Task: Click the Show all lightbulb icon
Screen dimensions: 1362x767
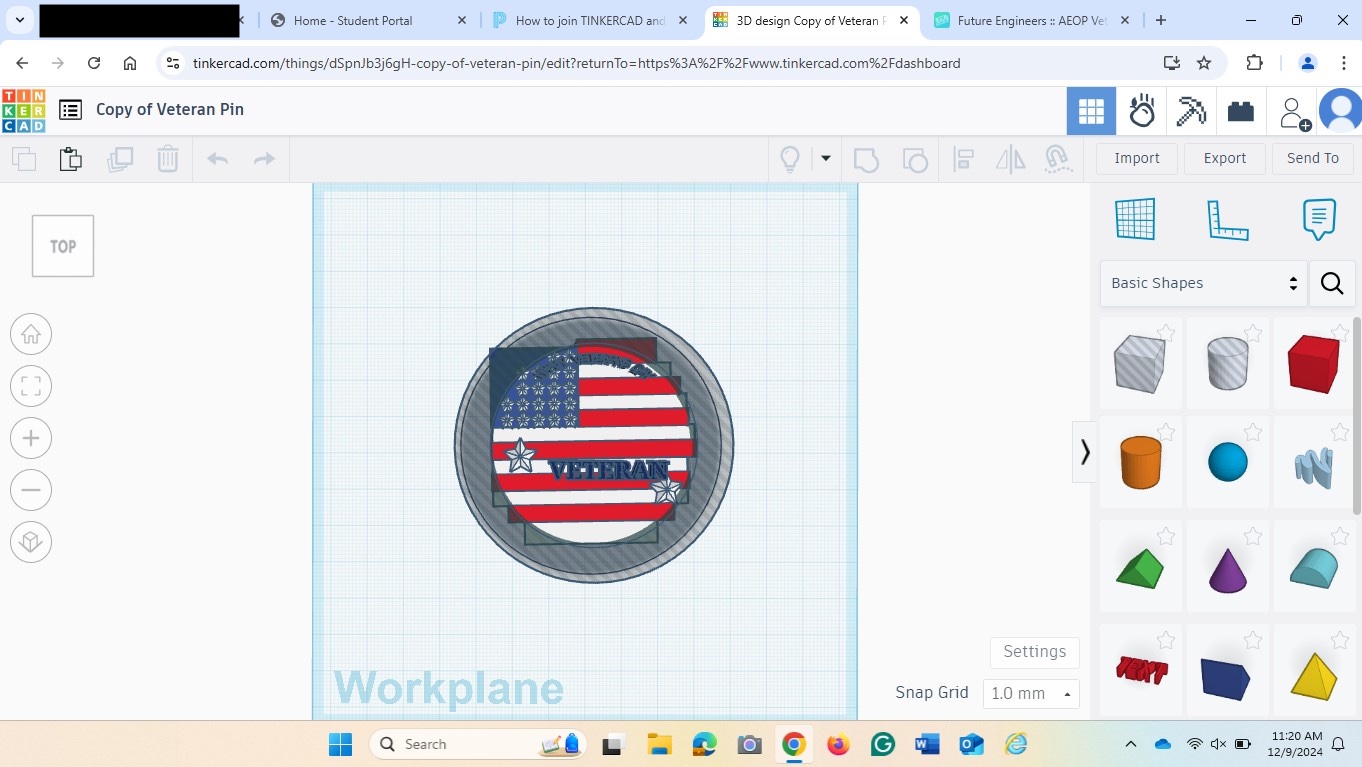Action: point(790,159)
